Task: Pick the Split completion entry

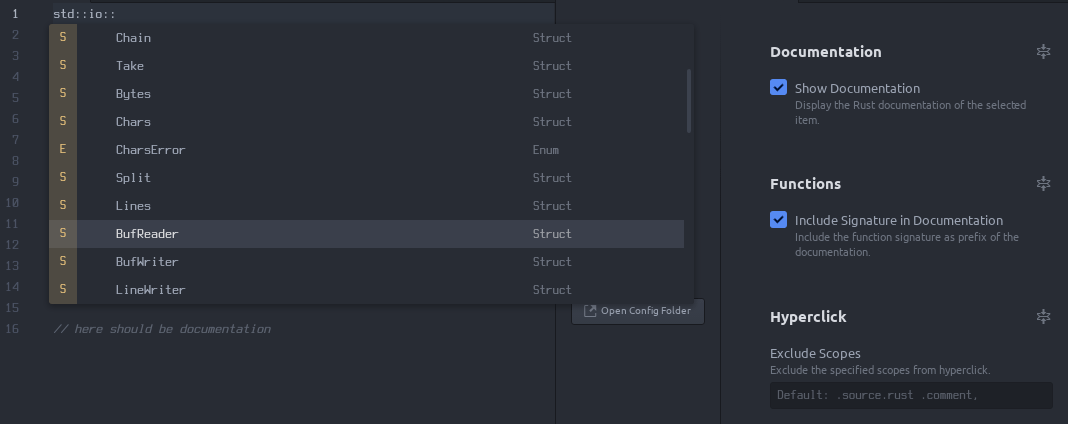Action: (x=133, y=178)
